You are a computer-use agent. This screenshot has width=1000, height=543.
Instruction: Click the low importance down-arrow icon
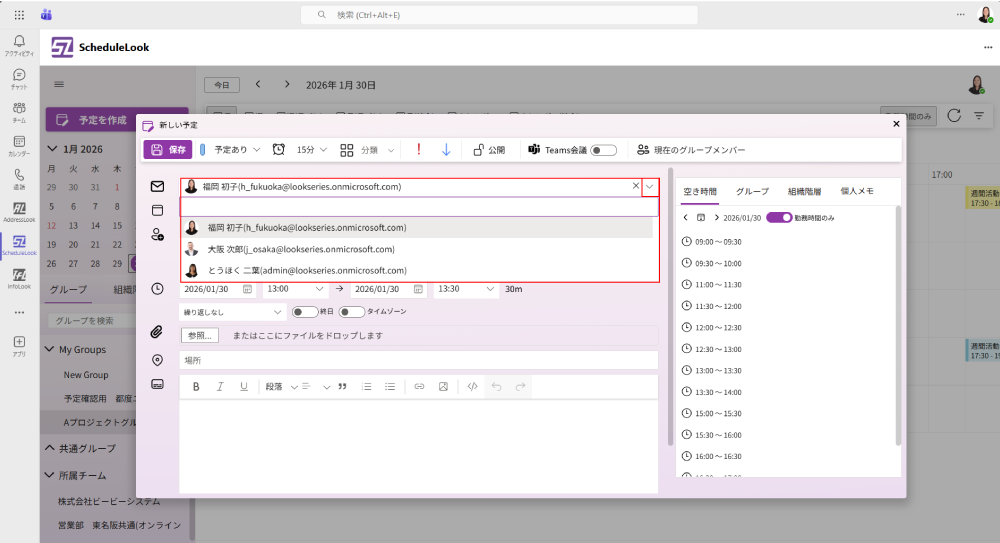[446, 150]
